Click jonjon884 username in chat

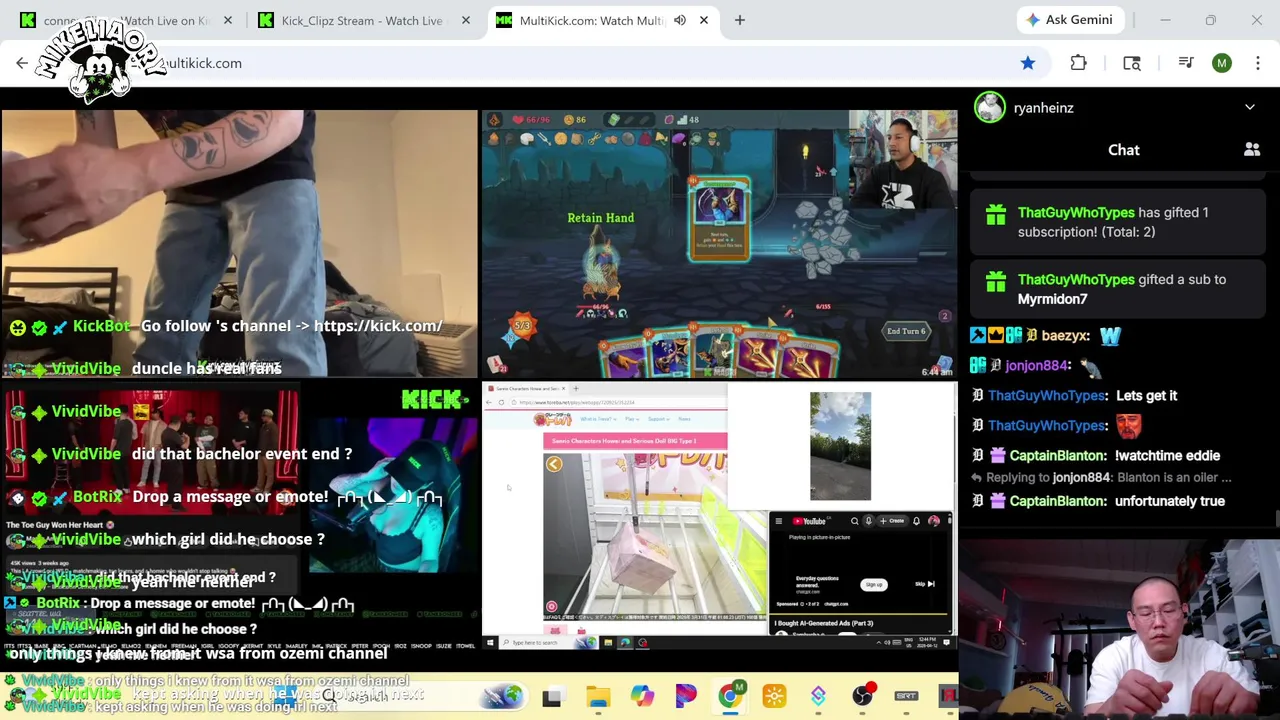pyautogui.click(x=1037, y=366)
